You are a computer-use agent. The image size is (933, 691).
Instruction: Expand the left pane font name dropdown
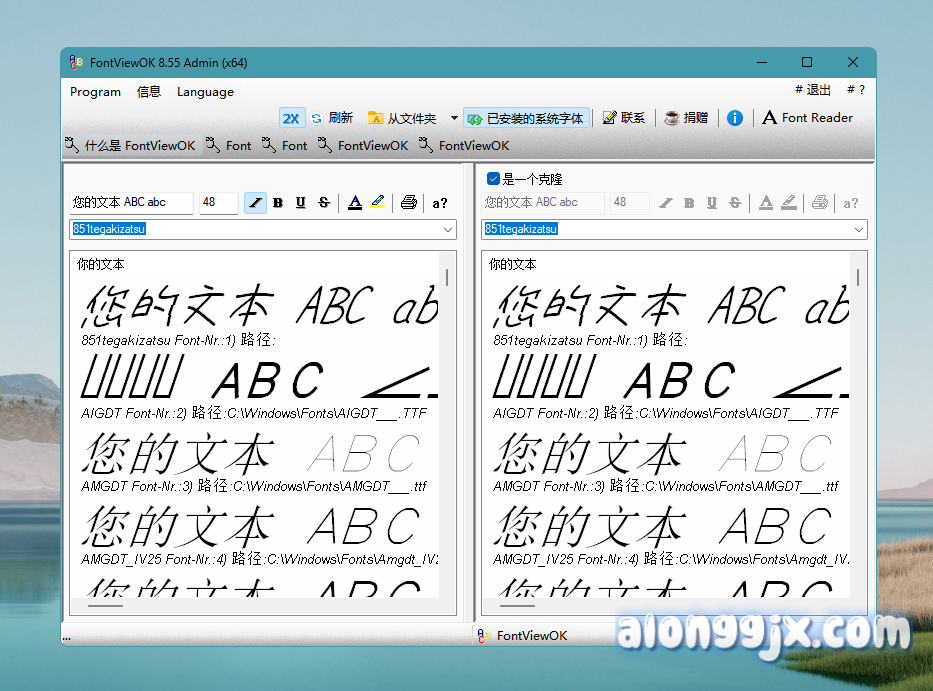click(x=448, y=230)
